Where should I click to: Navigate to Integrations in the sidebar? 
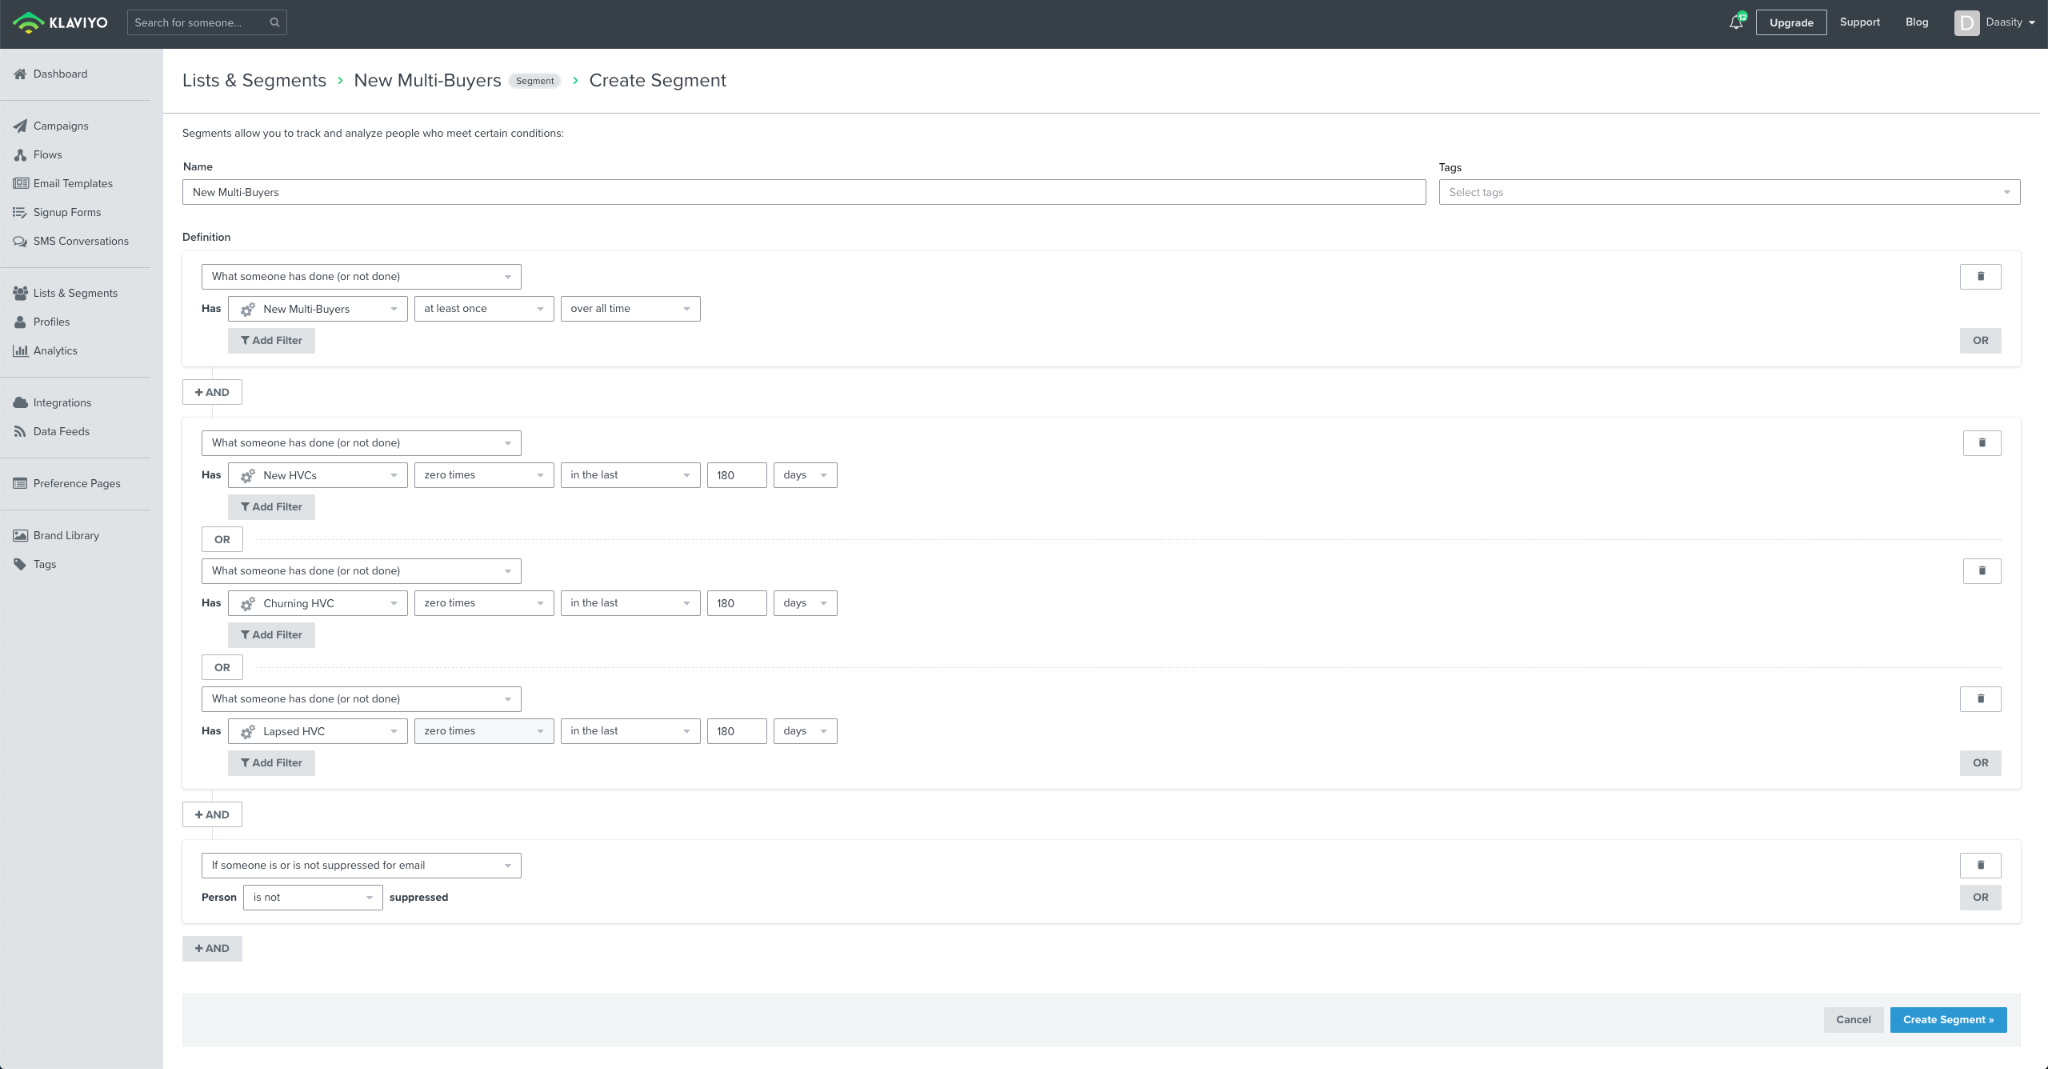point(62,403)
